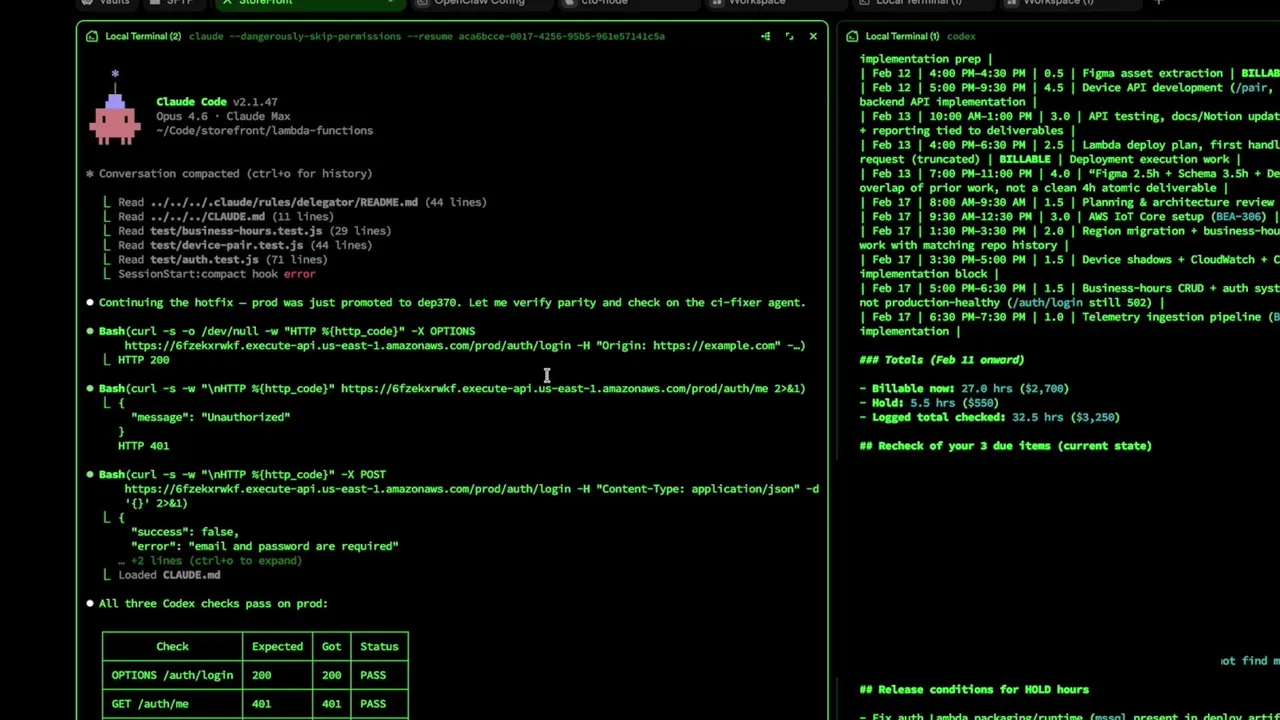Click the claude --dangerously-skip-permissions command text
This screenshot has width=1280, height=720.
(427, 36)
